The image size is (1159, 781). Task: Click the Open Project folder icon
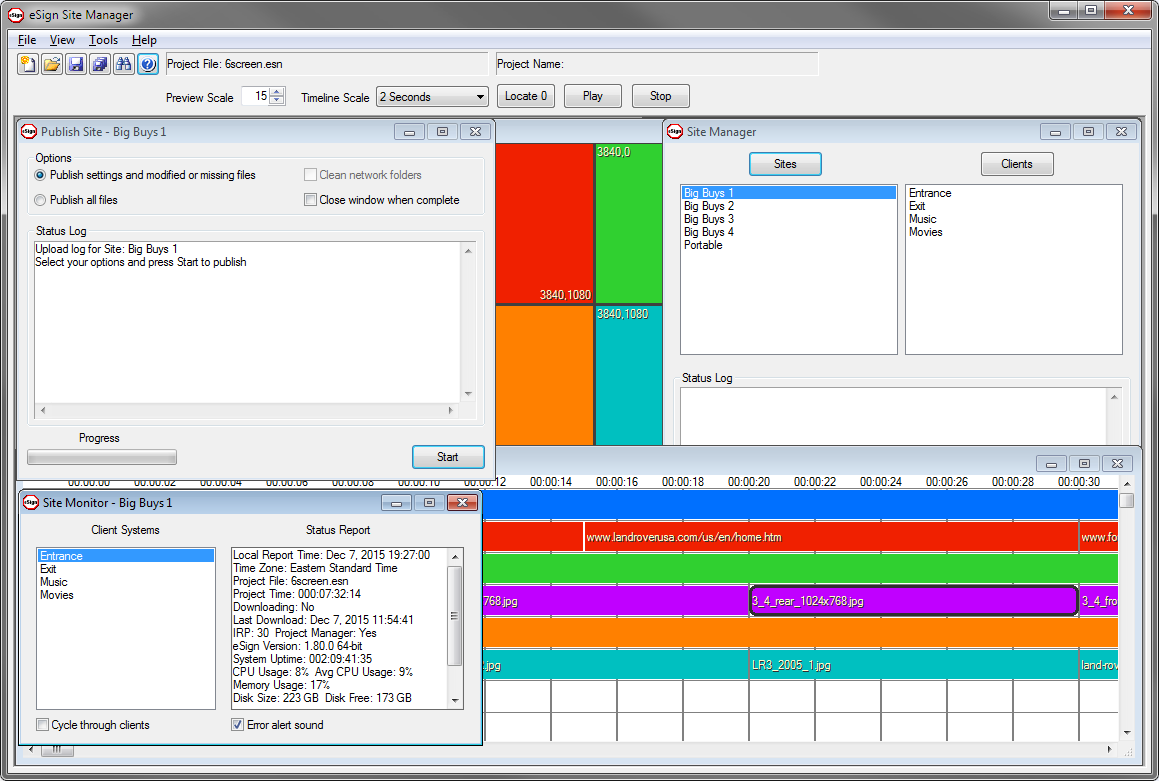tap(52, 65)
